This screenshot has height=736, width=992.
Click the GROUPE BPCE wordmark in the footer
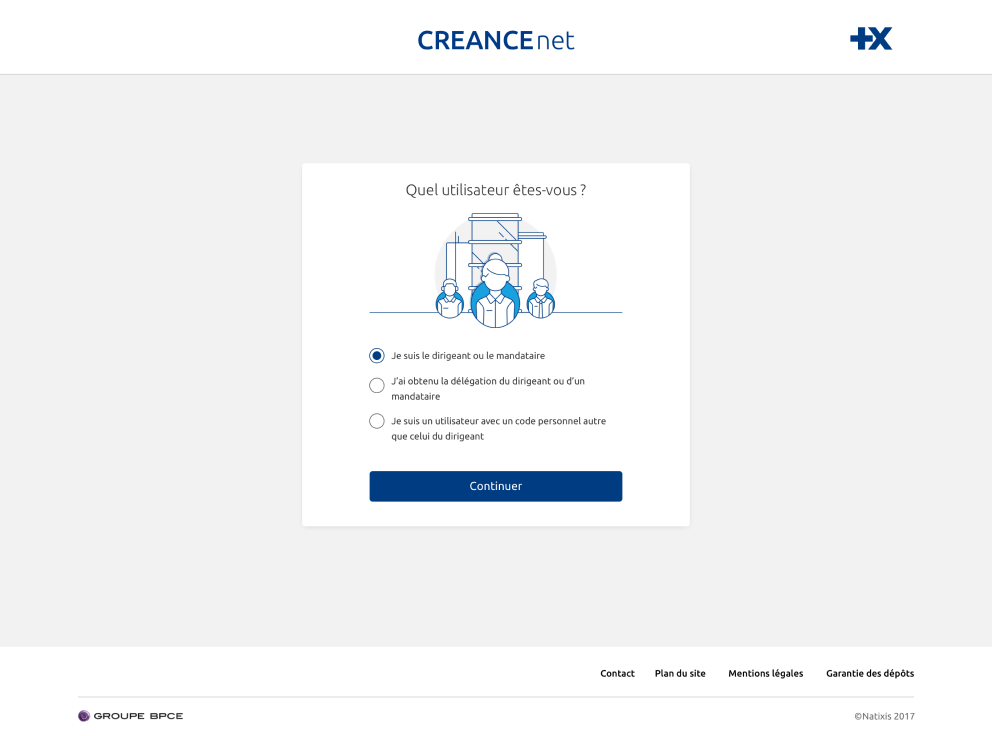(x=138, y=716)
